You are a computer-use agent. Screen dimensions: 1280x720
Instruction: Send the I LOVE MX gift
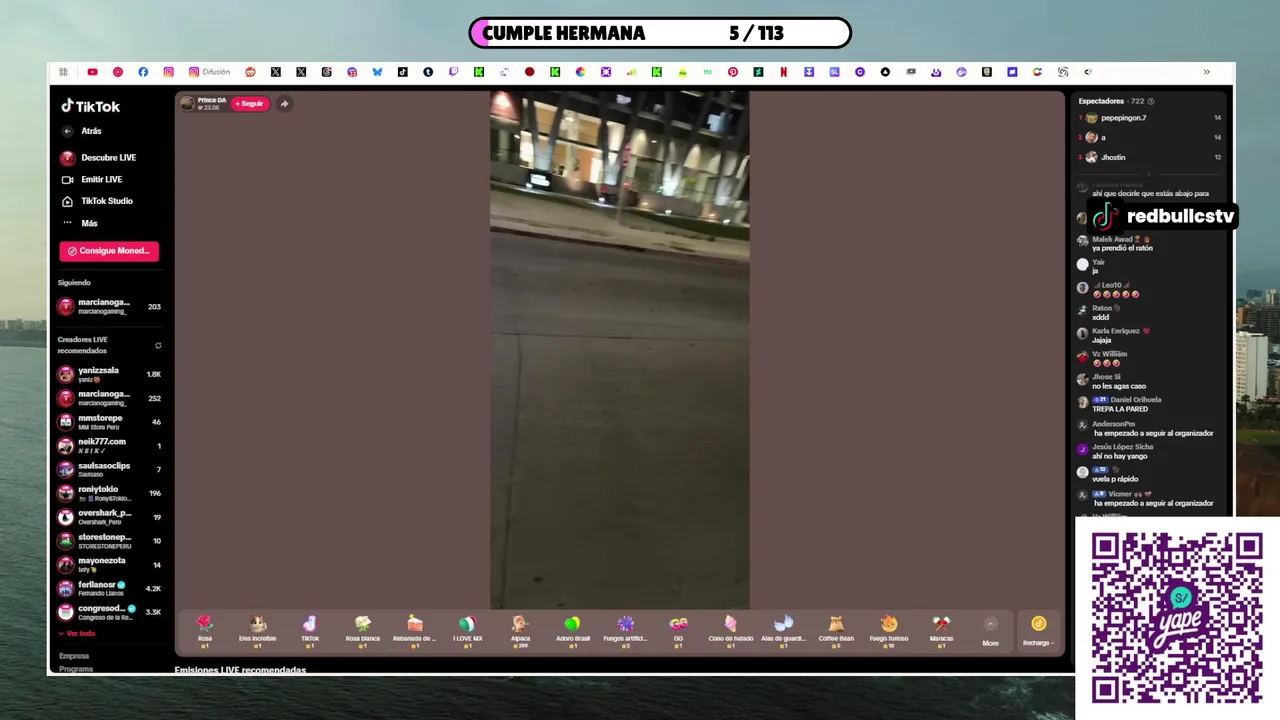[467, 631]
